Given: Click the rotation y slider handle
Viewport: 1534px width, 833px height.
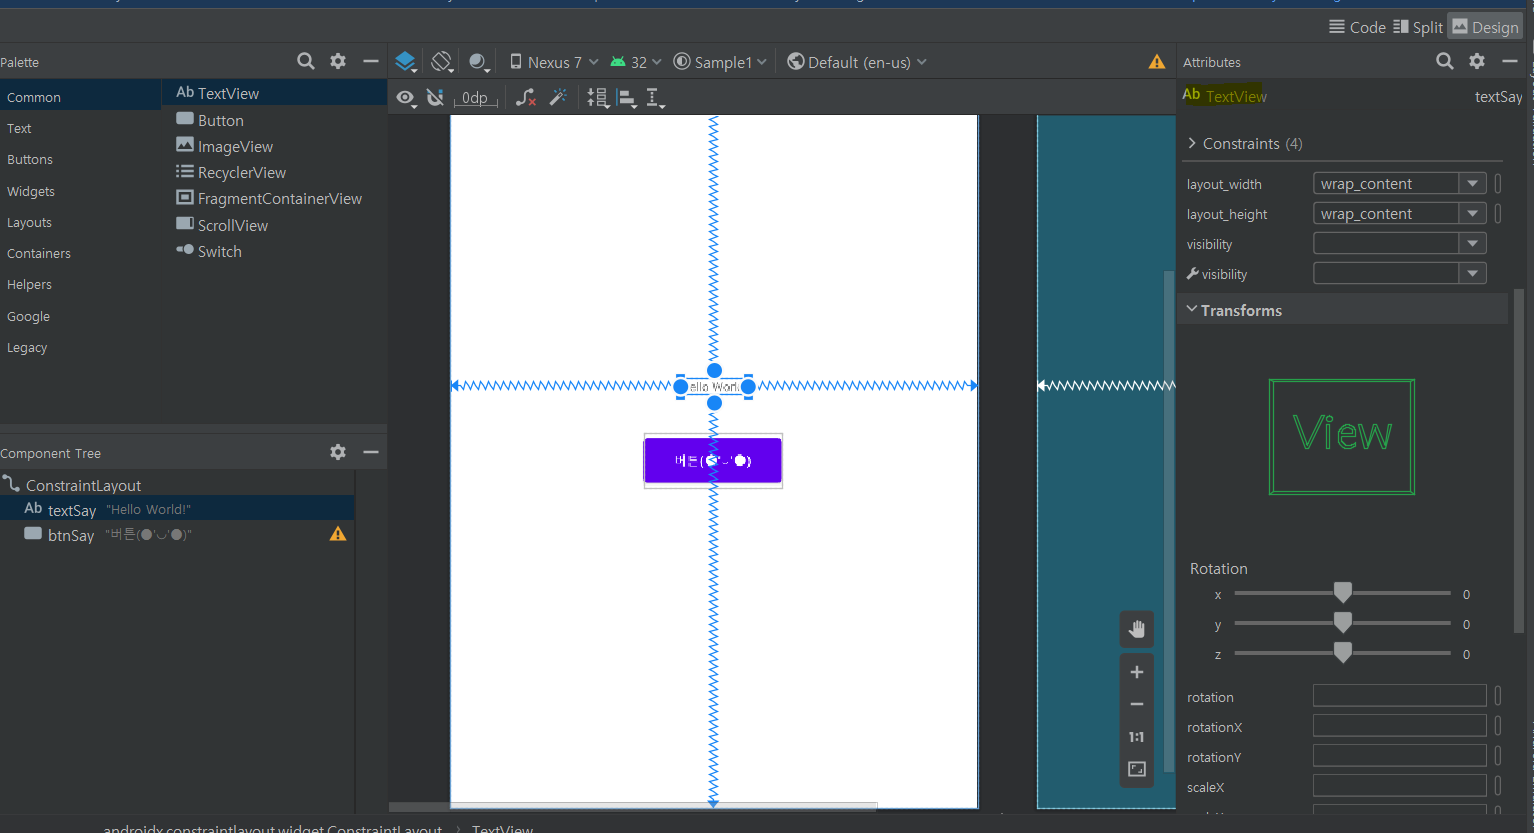Looking at the screenshot, I should pos(1343,623).
